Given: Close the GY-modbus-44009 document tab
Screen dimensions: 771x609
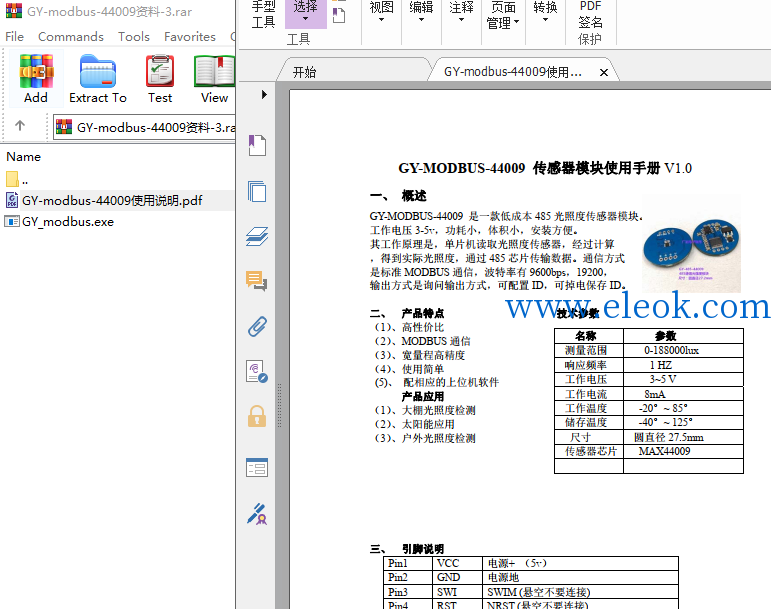Looking at the screenshot, I should pyautogui.click(x=604, y=73).
